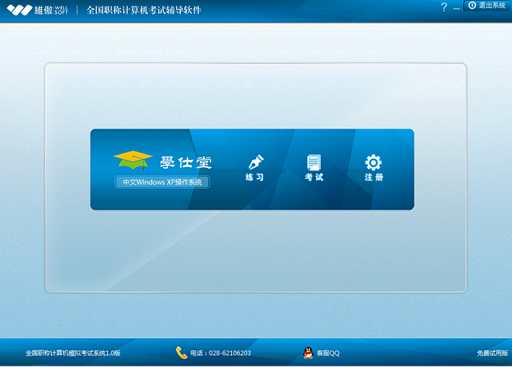512x367 pixels.
Task: Click the phone number 028-62106203
Action: (x=230, y=353)
